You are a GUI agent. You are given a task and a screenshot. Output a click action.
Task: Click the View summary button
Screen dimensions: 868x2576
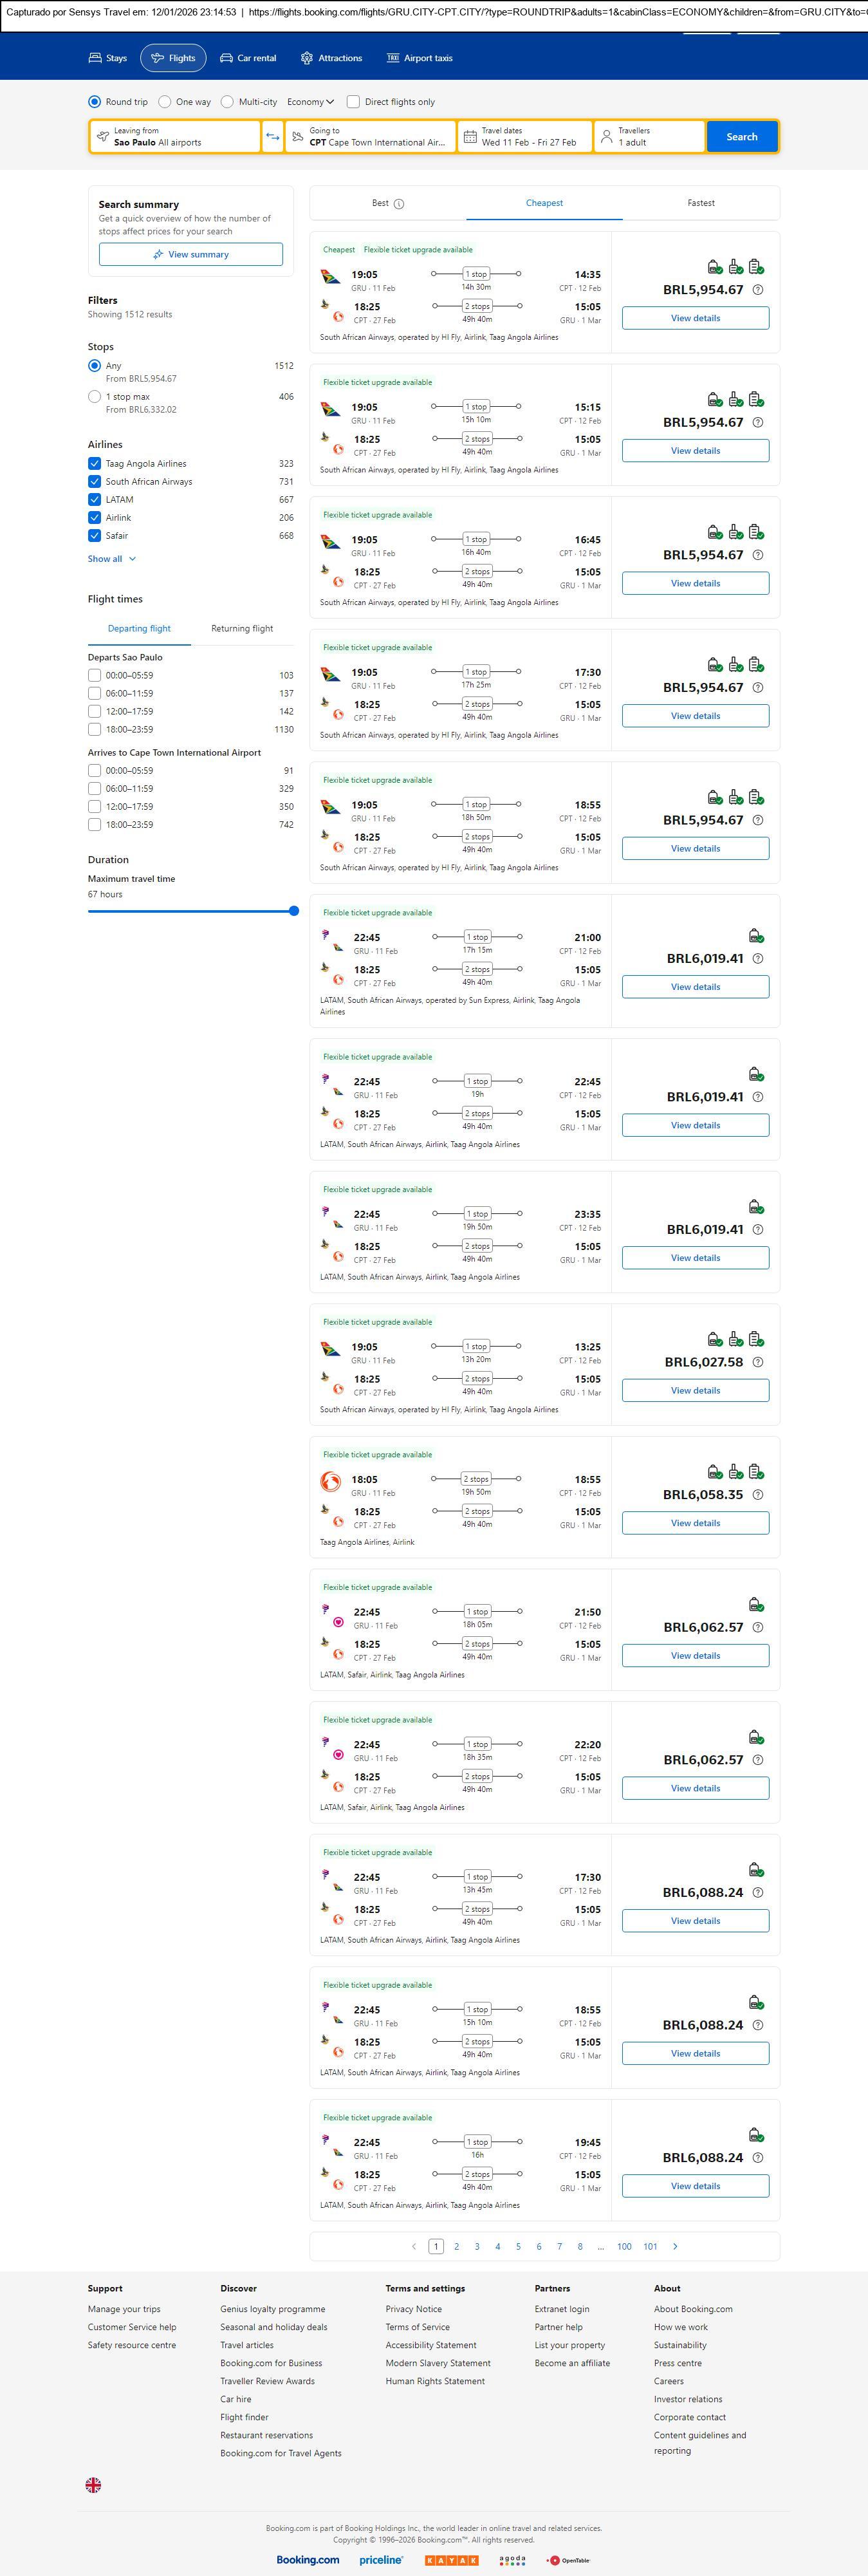190,254
